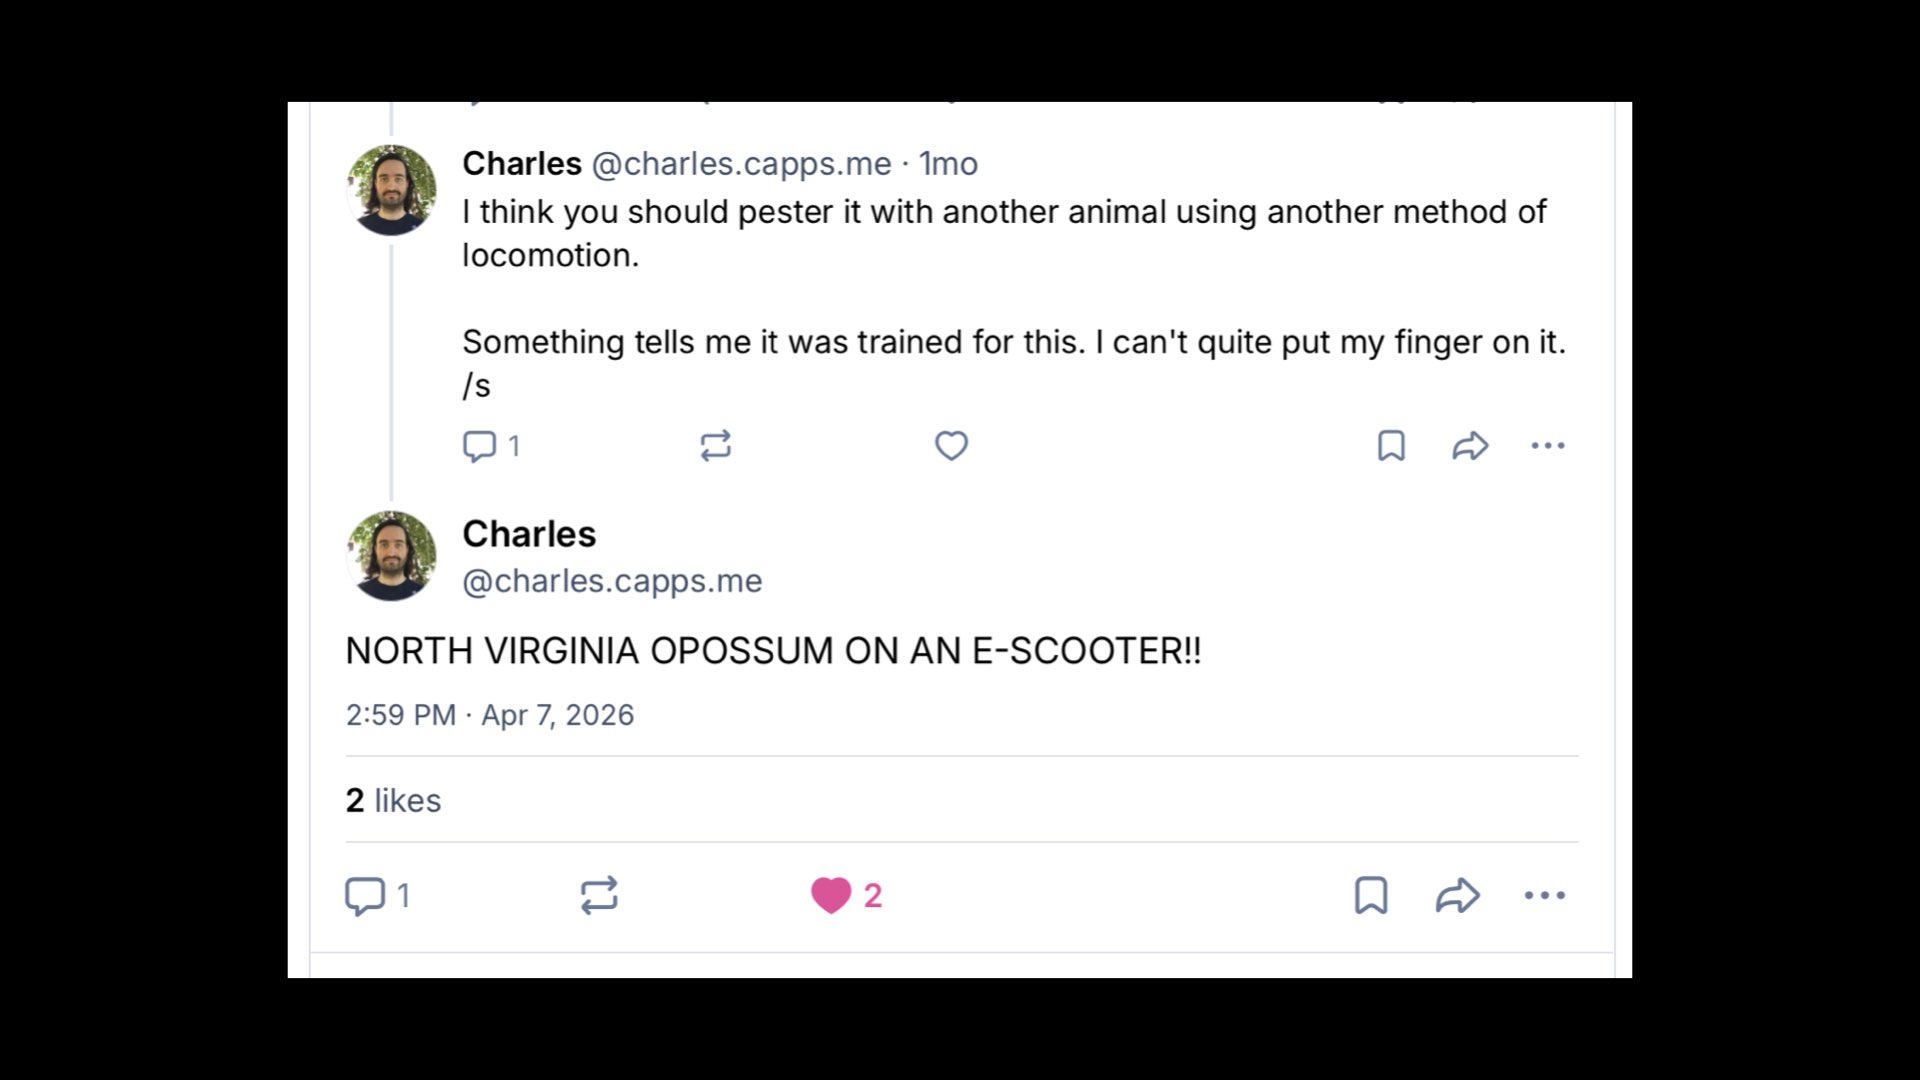
Task: Open Charles avatar on the main post
Action: tap(391, 556)
